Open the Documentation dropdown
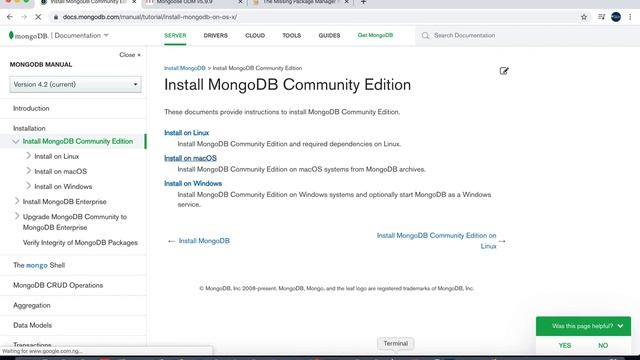 pyautogui.click(x=82, y=36)
